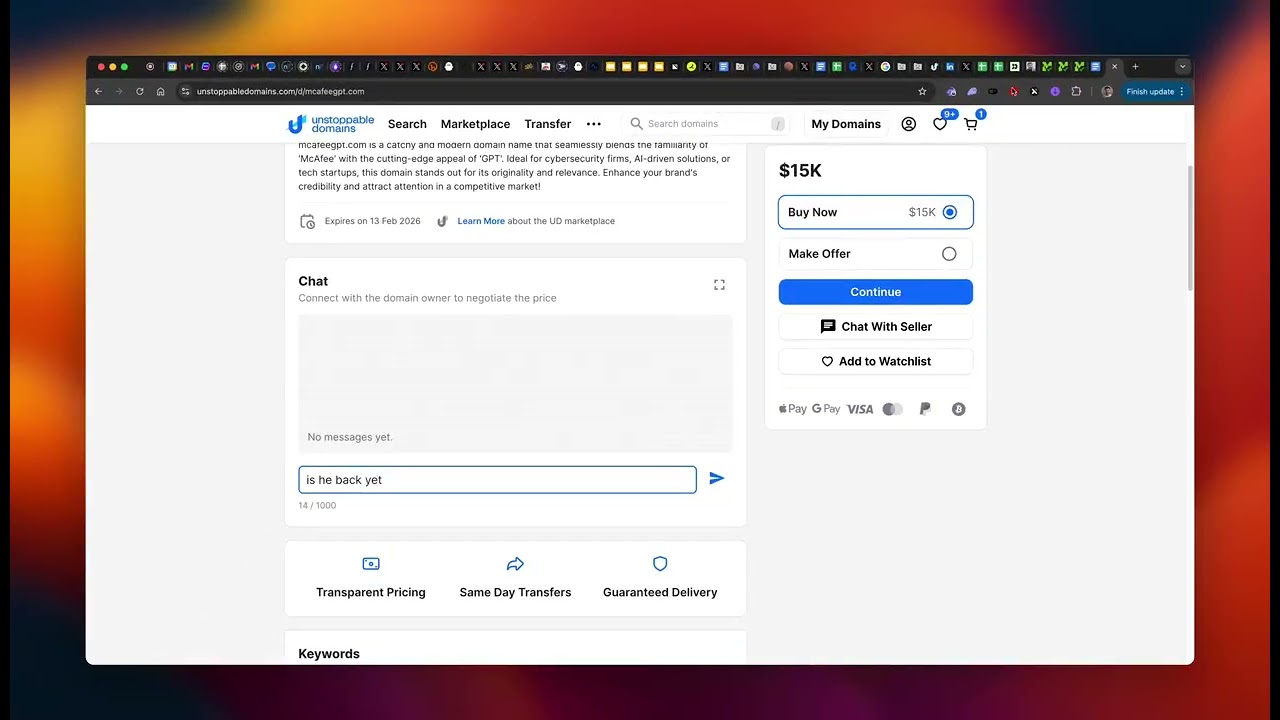
Task: Click the $15K price heading
Action: pos(800,171)
